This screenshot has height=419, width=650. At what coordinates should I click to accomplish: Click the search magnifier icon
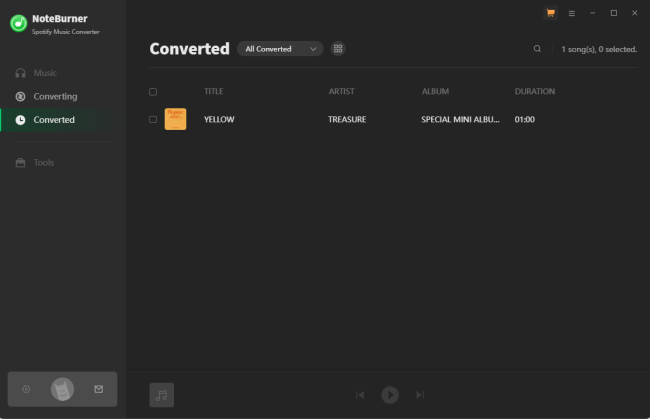click(537, 49)
